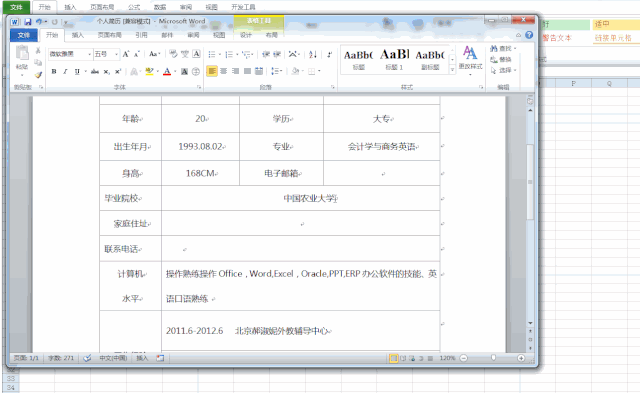Click the Increase Indent icon
Image resolution: width=640 pixels, height=393 pixels.
[277, 54]
